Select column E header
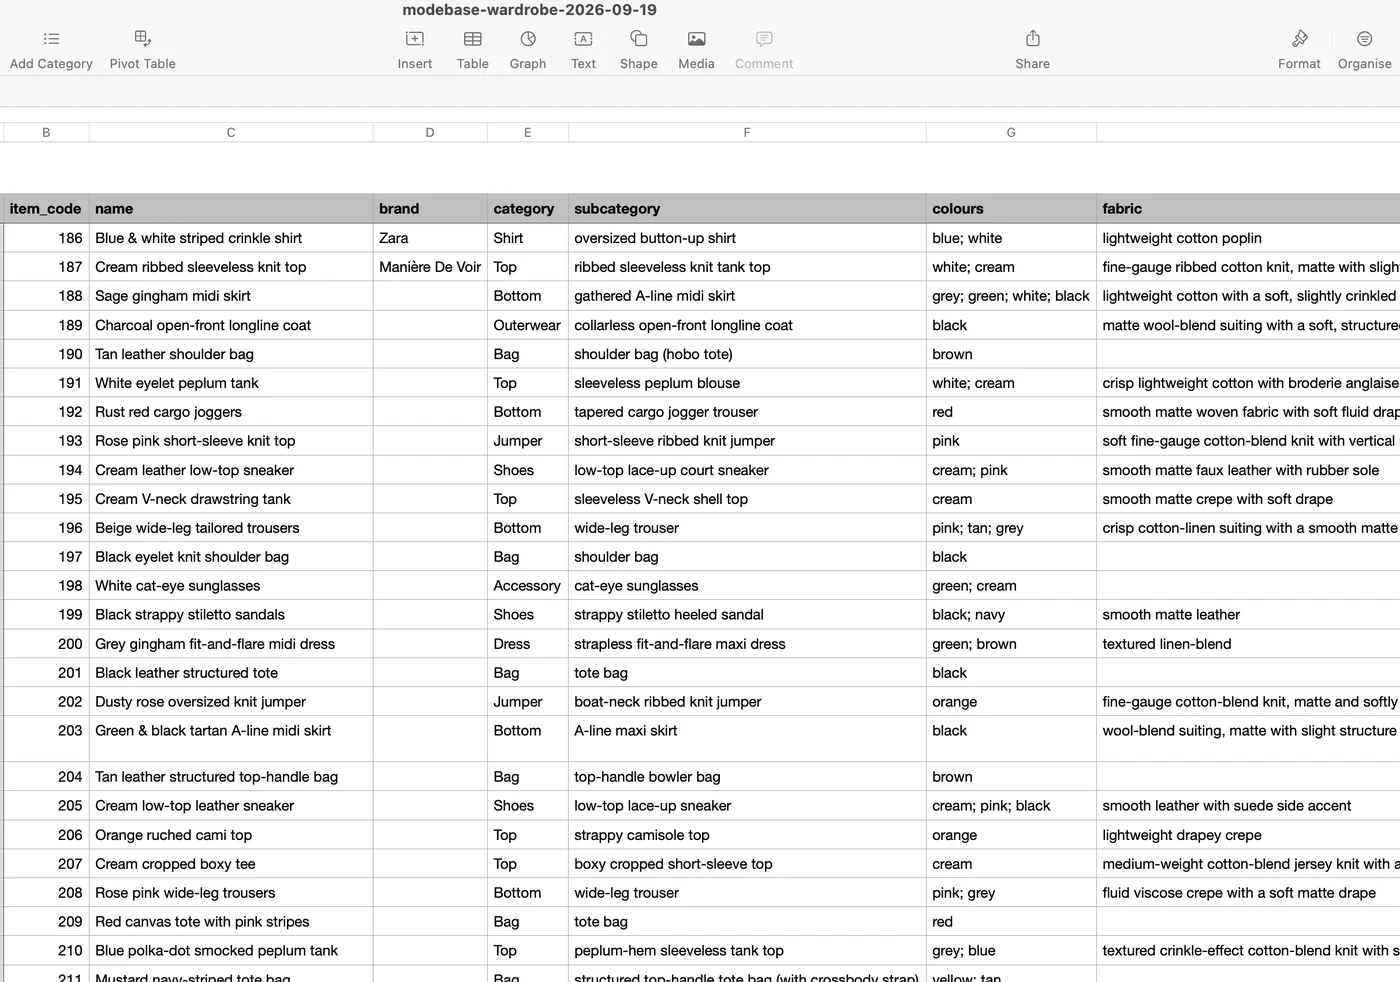This screenshot has width=1400, height=982. tap(527, 132)
